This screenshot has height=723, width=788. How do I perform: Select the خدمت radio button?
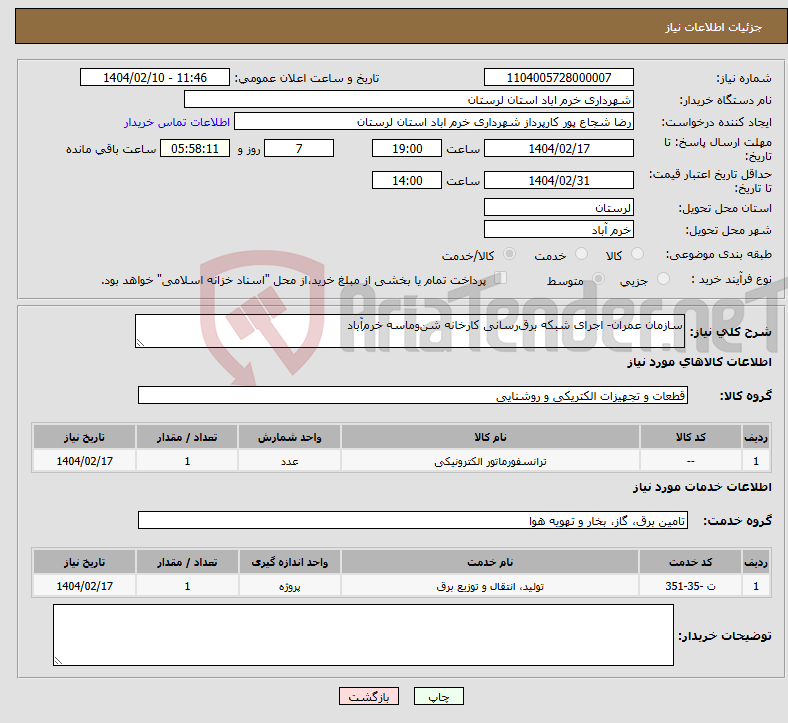pyautogui.click(x=581, y=254)
